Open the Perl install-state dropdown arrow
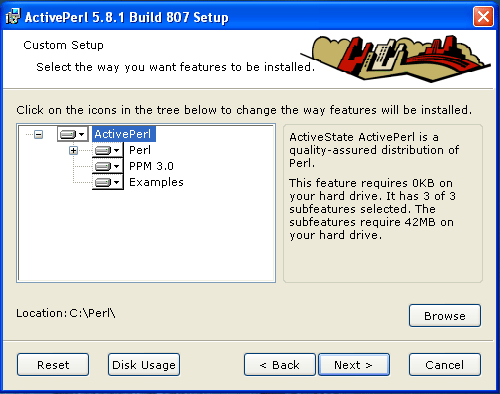Image resolution: width=500 pixels, height=394 pixels. (x=116, y=150)
